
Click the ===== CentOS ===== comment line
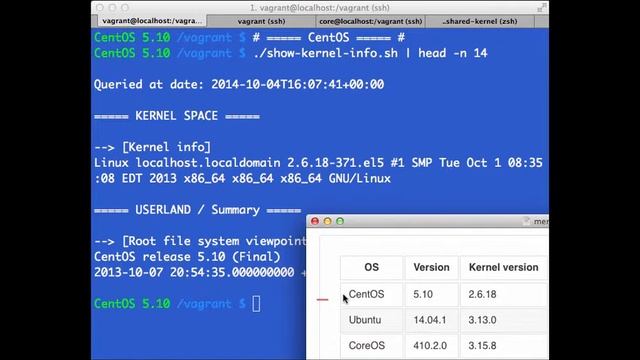pos(329,38)
